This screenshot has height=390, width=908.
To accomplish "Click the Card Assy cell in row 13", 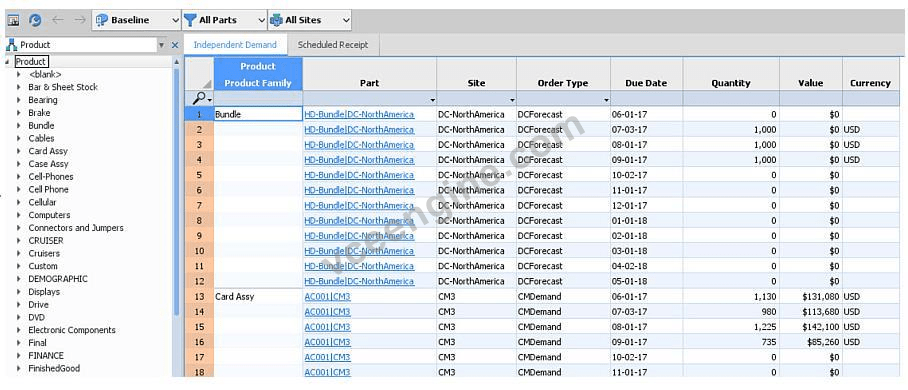I will (258, 296).
